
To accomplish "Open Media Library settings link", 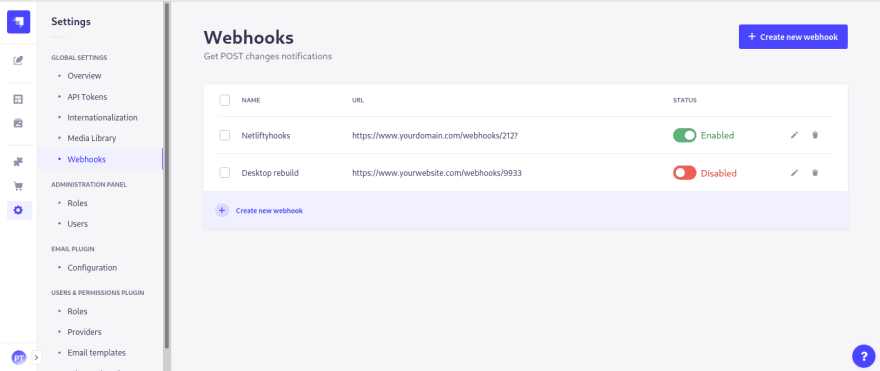I will 91,138.
